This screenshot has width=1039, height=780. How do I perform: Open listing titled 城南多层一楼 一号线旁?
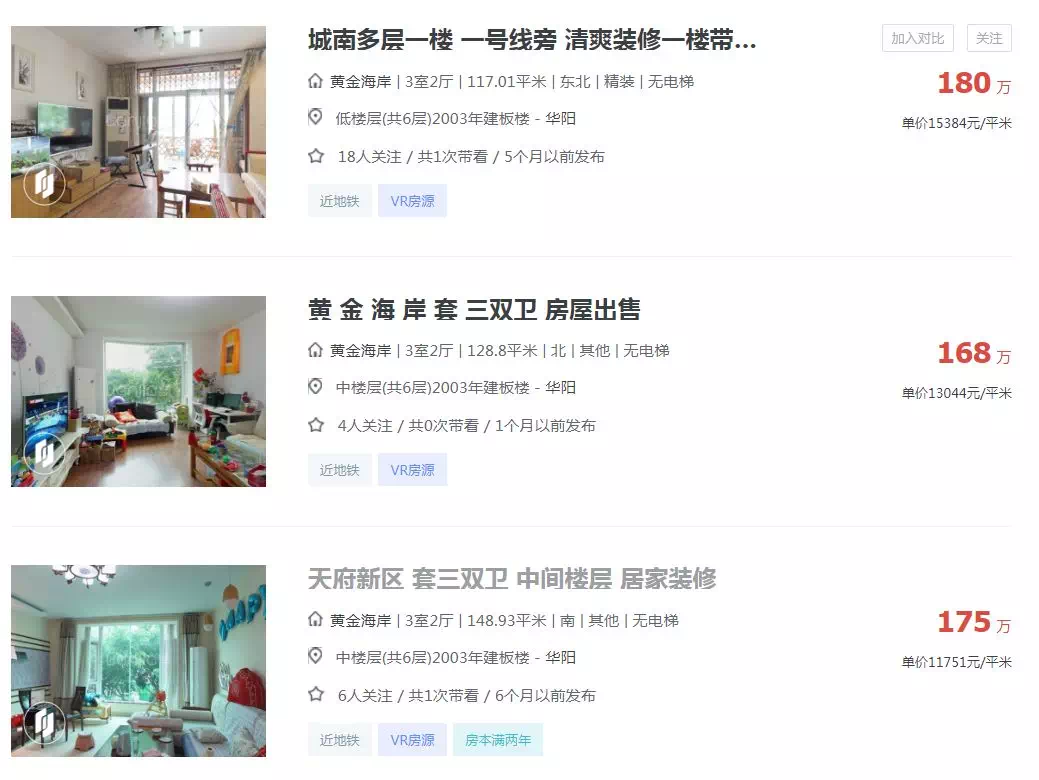click(x=532, y=40)
